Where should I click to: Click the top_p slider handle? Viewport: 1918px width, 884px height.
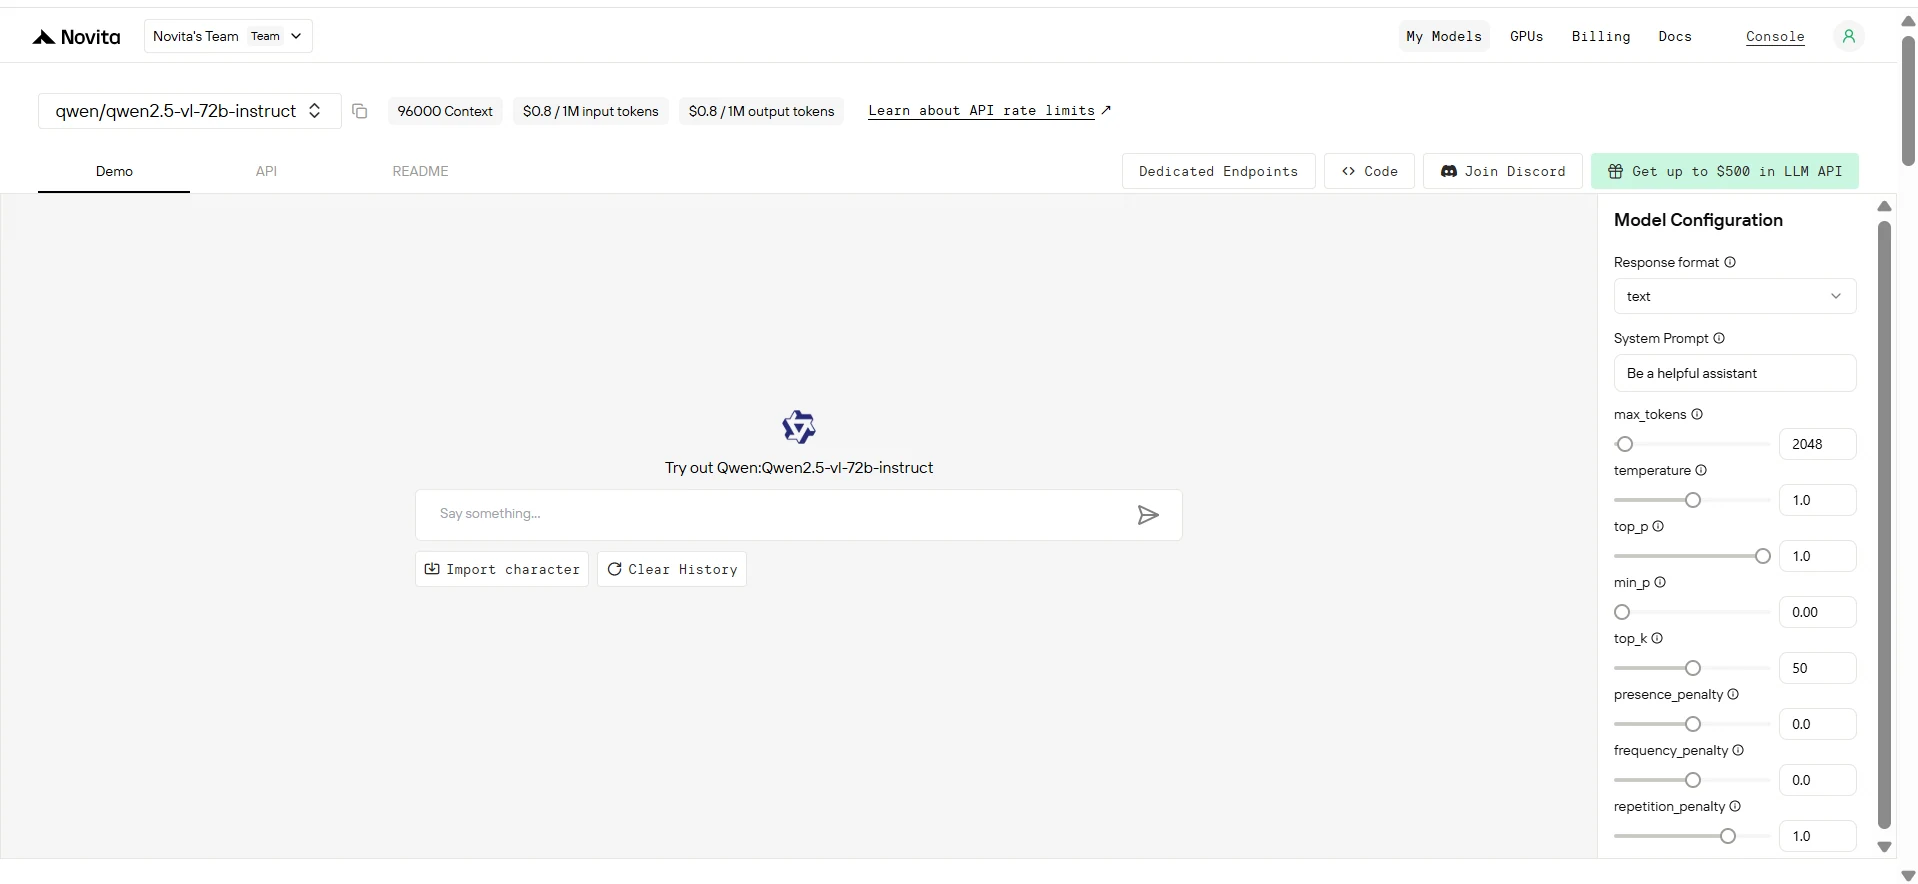(1763, 556)
